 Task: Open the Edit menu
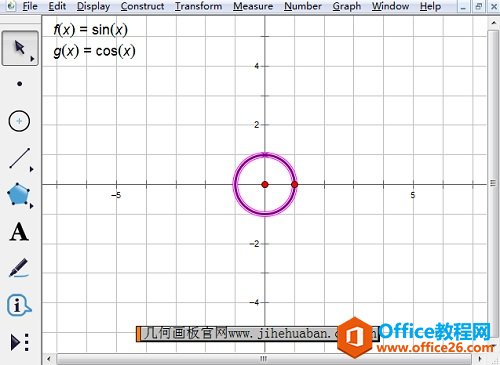coord(57,6)
